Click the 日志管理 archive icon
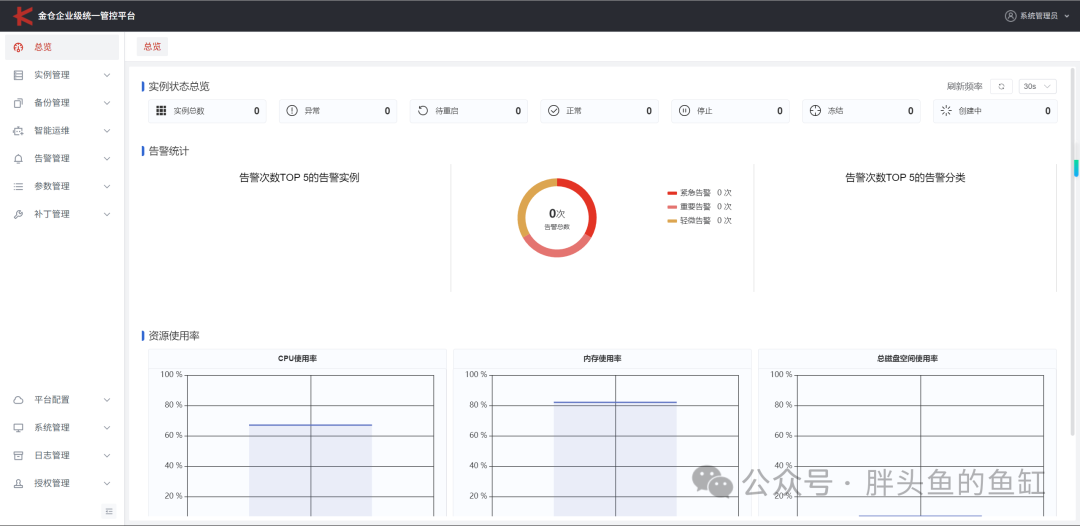1080x526 pixels. pyautogui.click(x=19, y=455)
